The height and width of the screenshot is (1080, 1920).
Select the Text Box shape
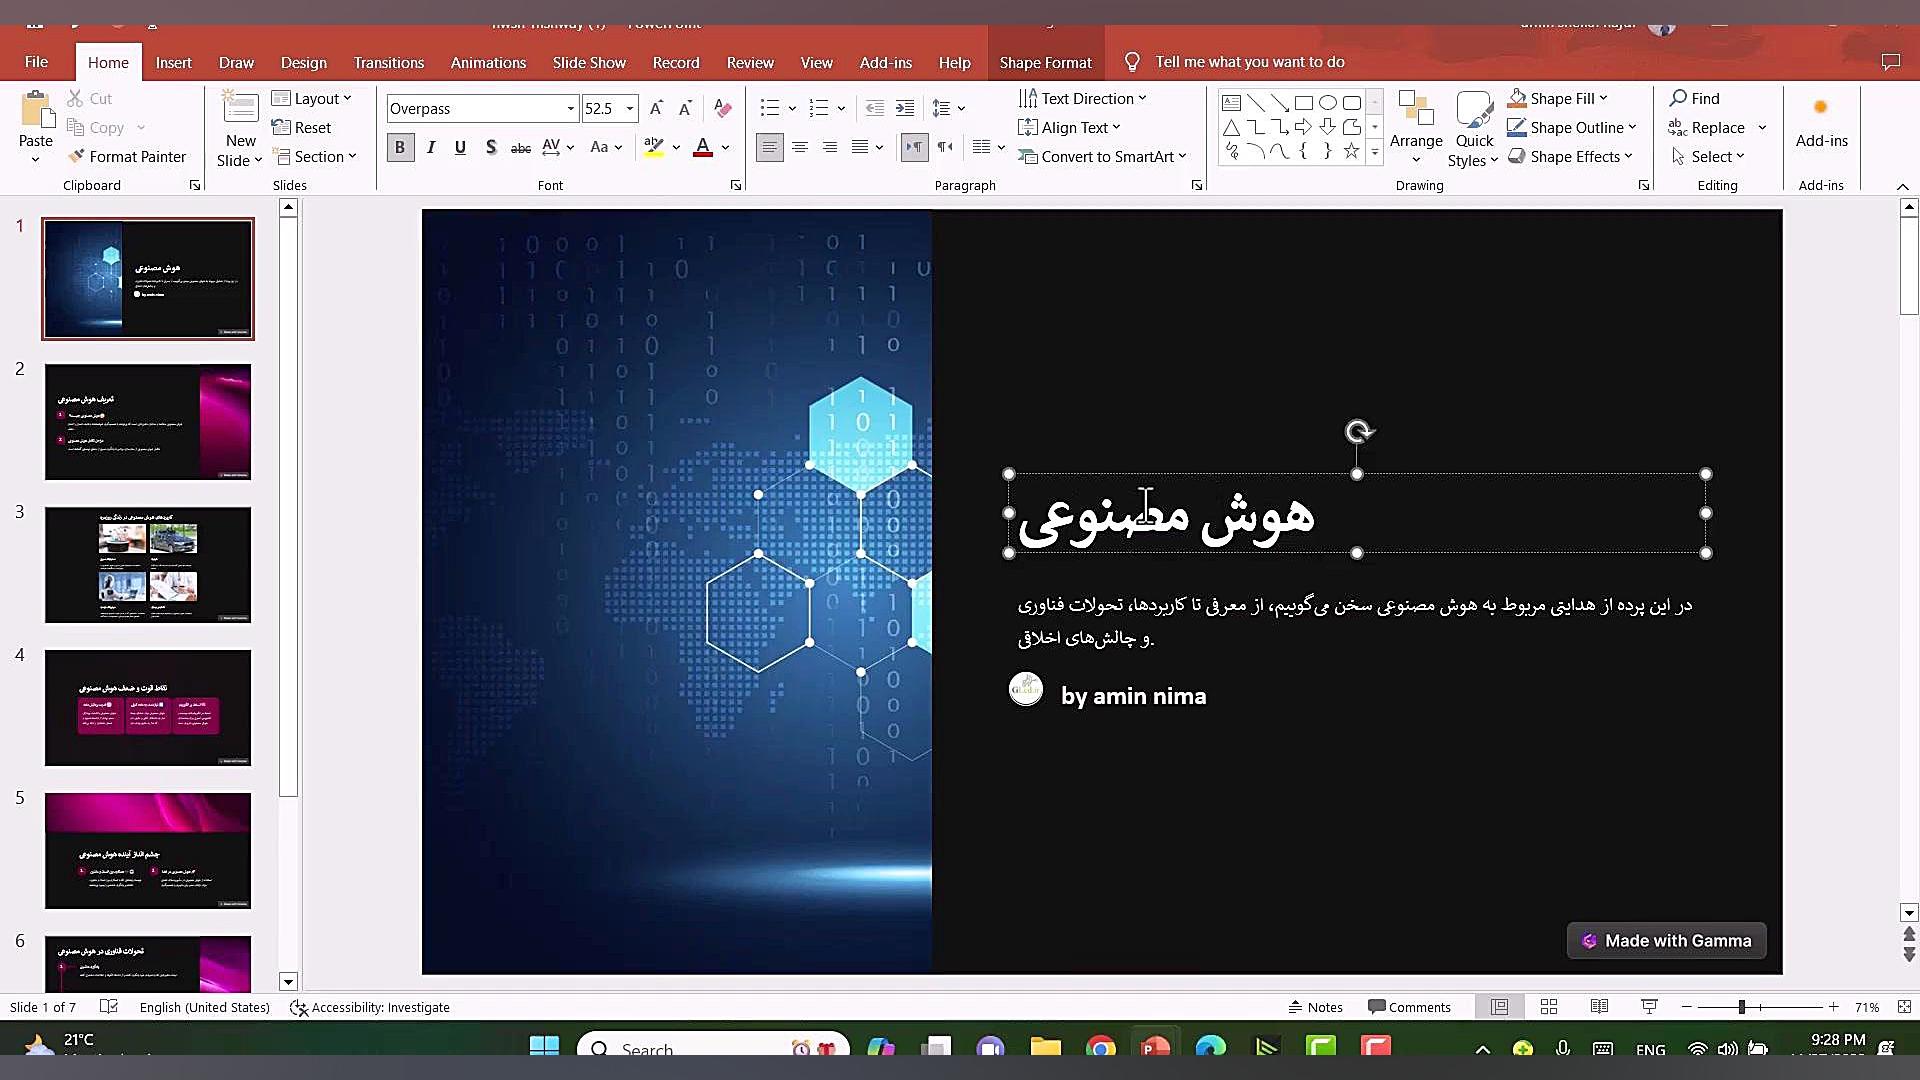(1232, 102)
